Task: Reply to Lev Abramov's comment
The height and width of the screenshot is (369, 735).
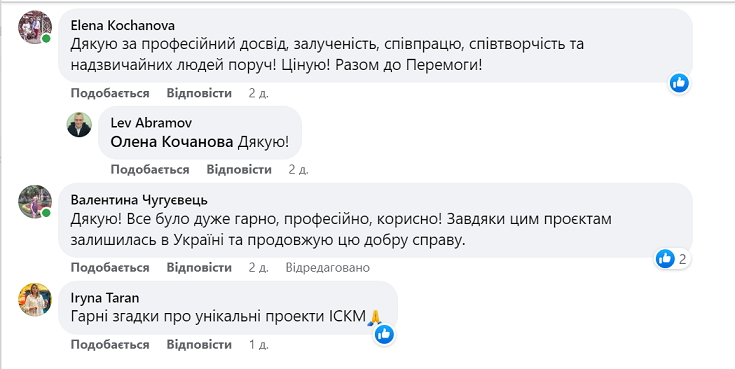Action: pos(239,170)
